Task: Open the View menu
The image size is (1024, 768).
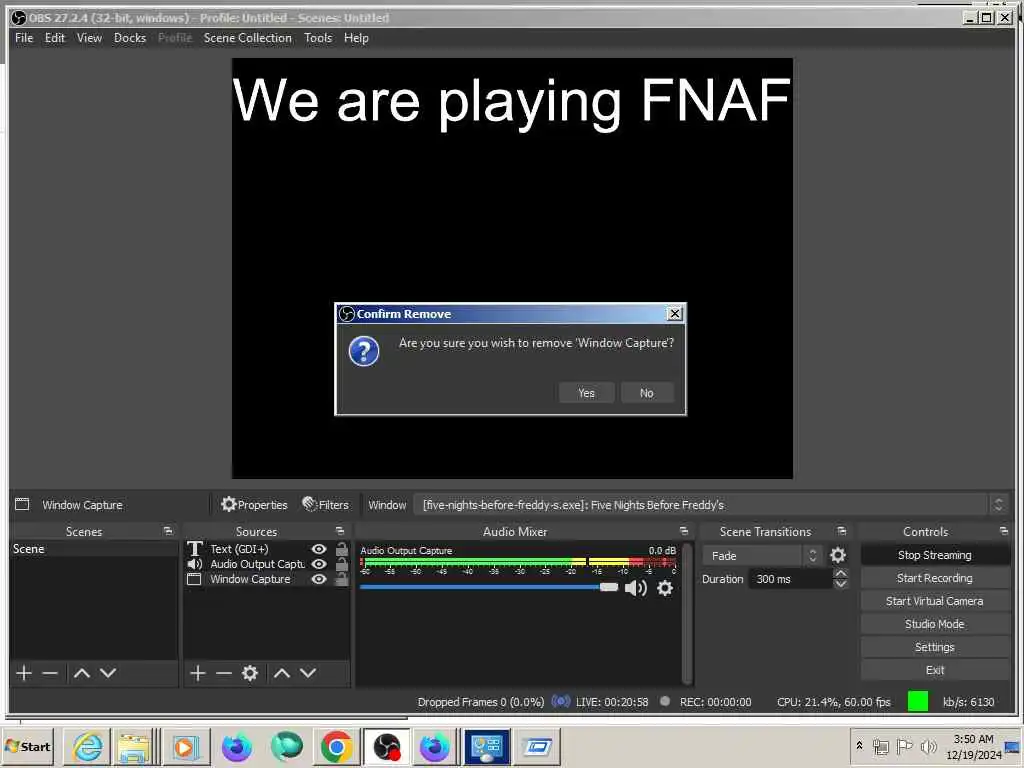Action: point(89,38)
